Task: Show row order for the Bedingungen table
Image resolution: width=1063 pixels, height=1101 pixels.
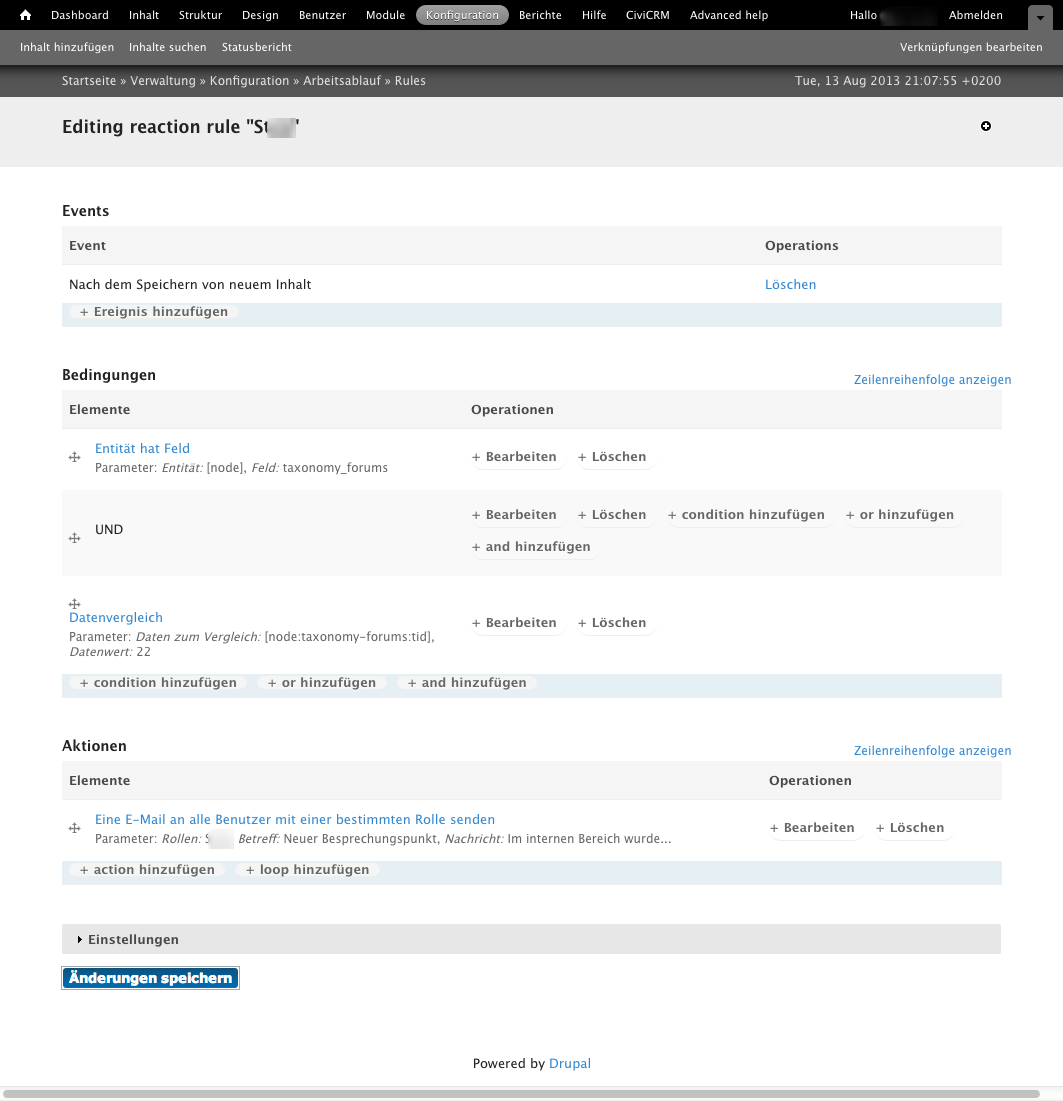Action: (932, 380)
